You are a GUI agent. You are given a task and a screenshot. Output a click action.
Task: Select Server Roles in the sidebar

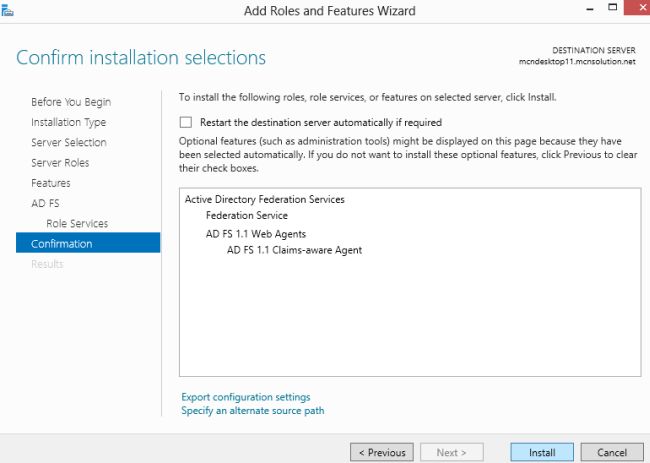point(60,163)
